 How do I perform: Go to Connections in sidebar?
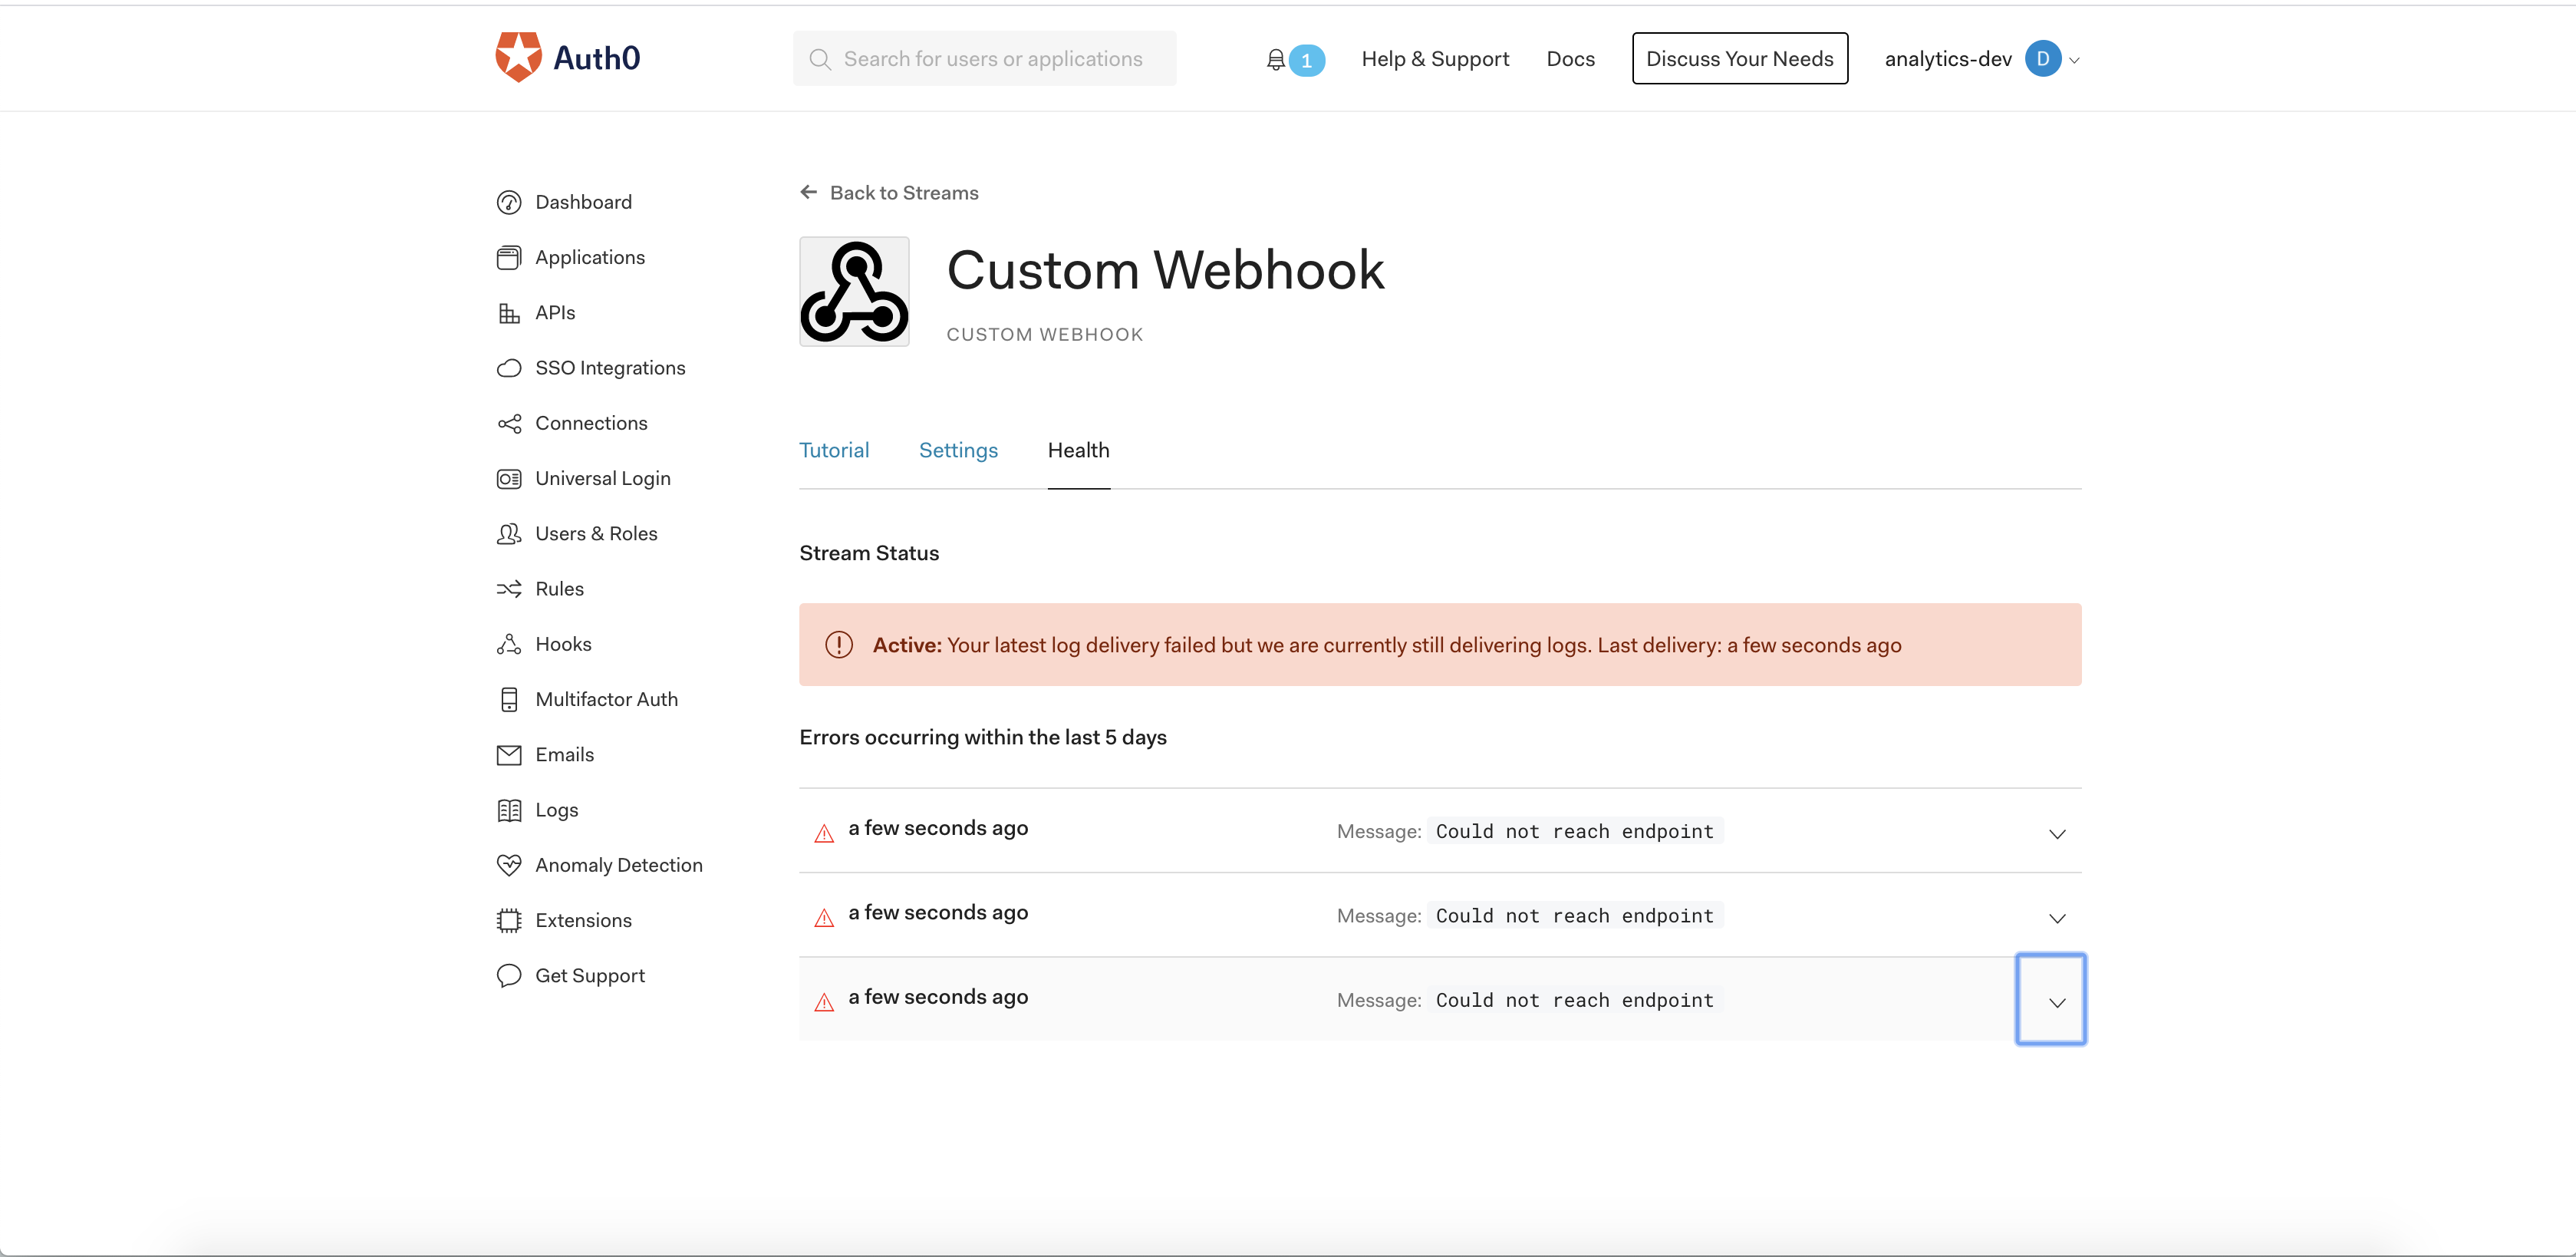coord(591,424)
